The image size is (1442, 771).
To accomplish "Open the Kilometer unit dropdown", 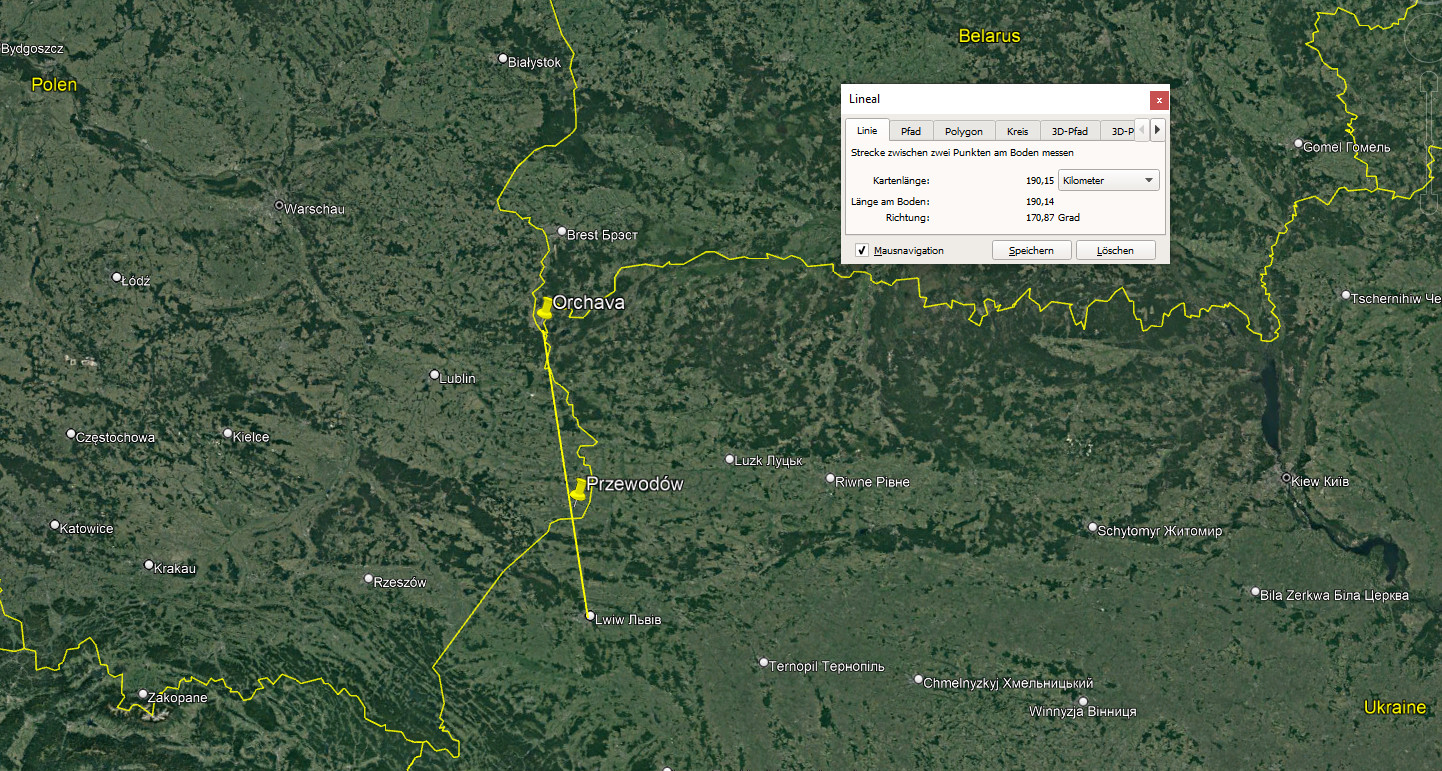I will (1108, 181).
